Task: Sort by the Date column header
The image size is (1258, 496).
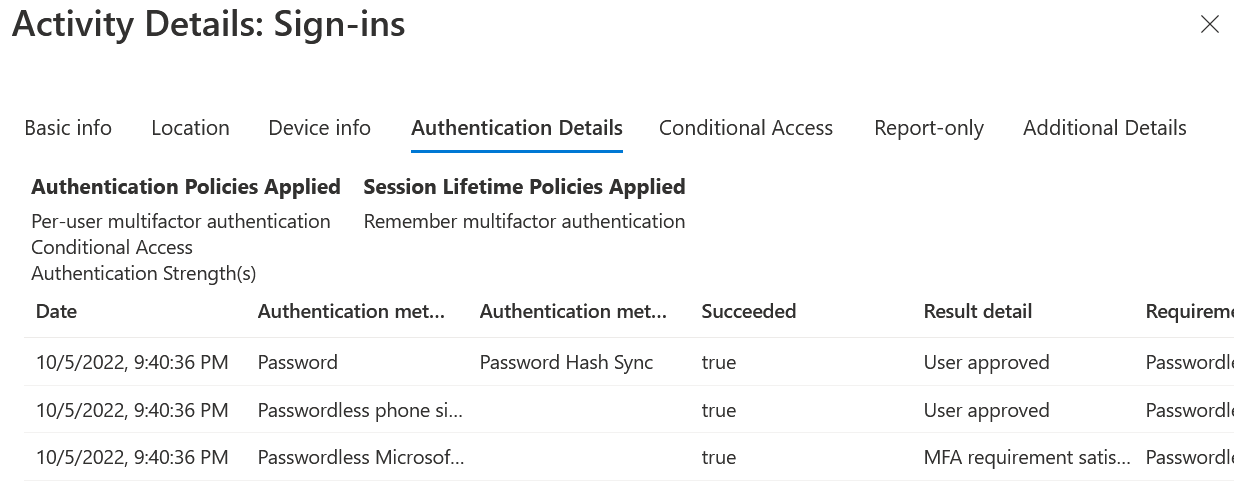Action: pos(56,311)
